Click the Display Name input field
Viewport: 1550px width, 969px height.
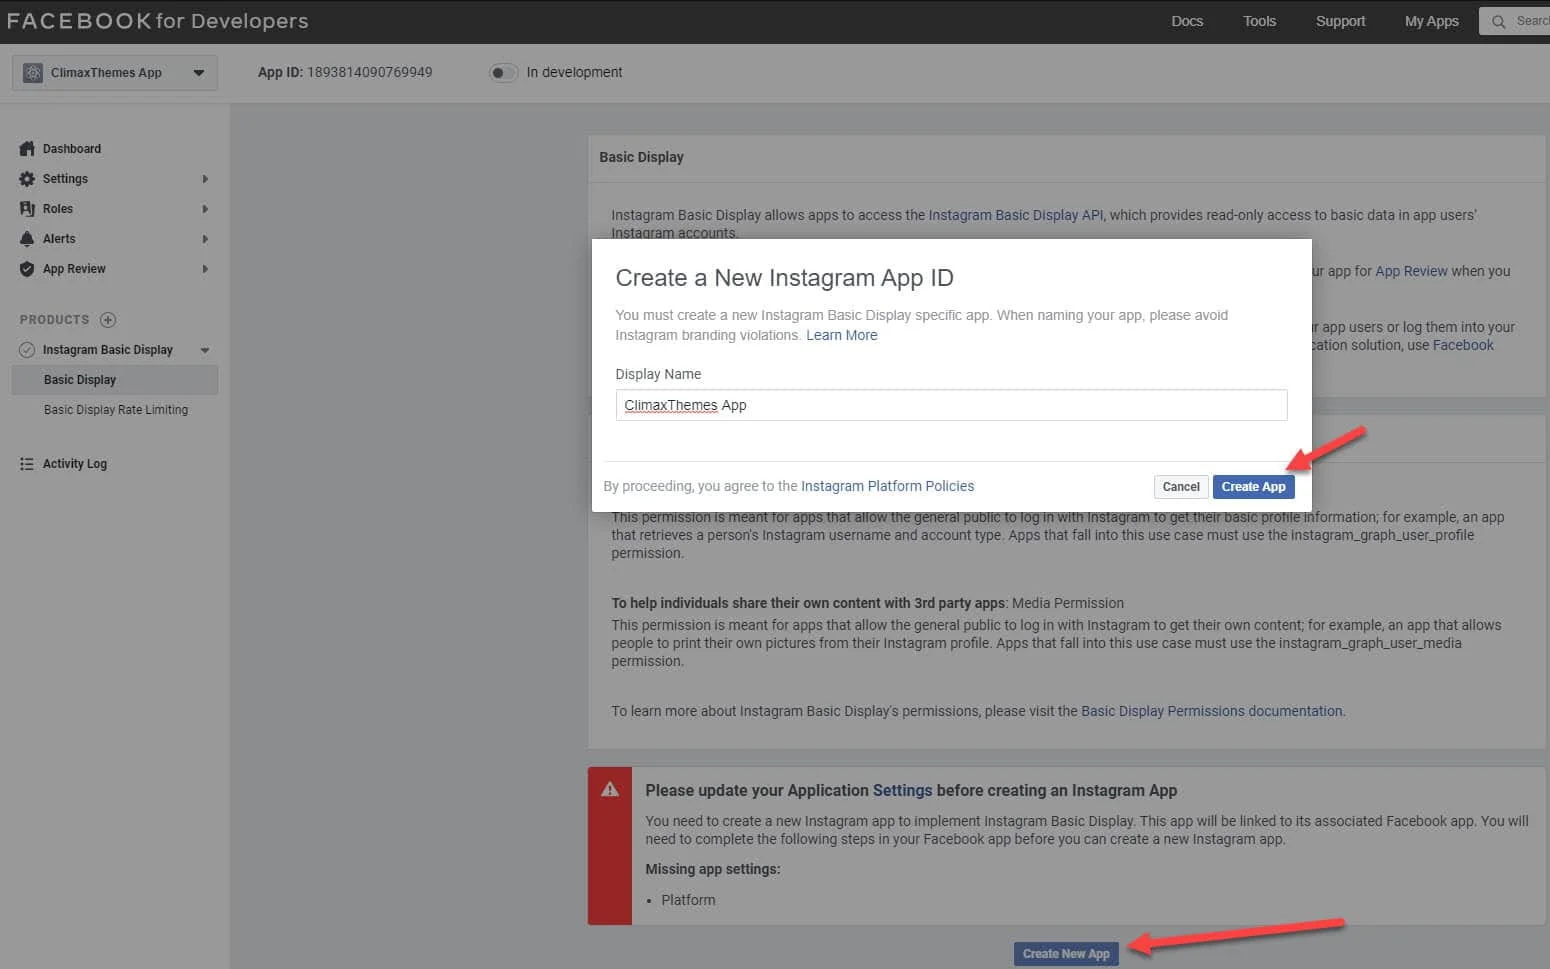tap(951, 405)
